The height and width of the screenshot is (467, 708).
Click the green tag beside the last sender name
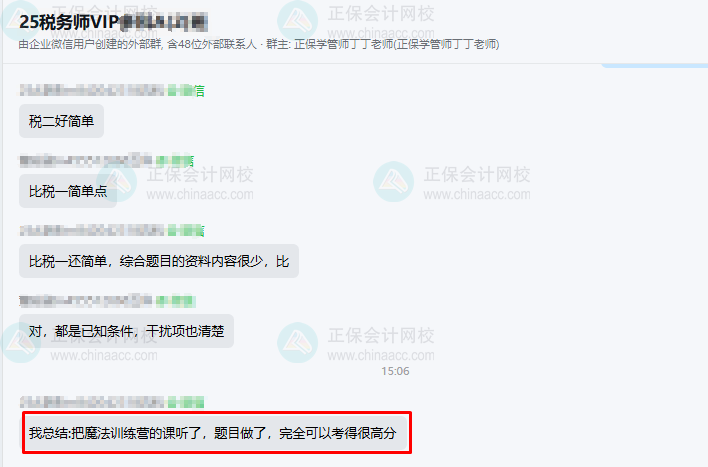[x=186, y=402]
